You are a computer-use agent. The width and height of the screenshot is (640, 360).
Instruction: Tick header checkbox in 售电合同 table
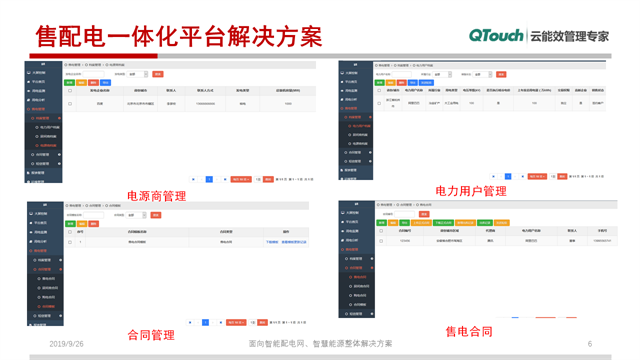click(381, 231)
